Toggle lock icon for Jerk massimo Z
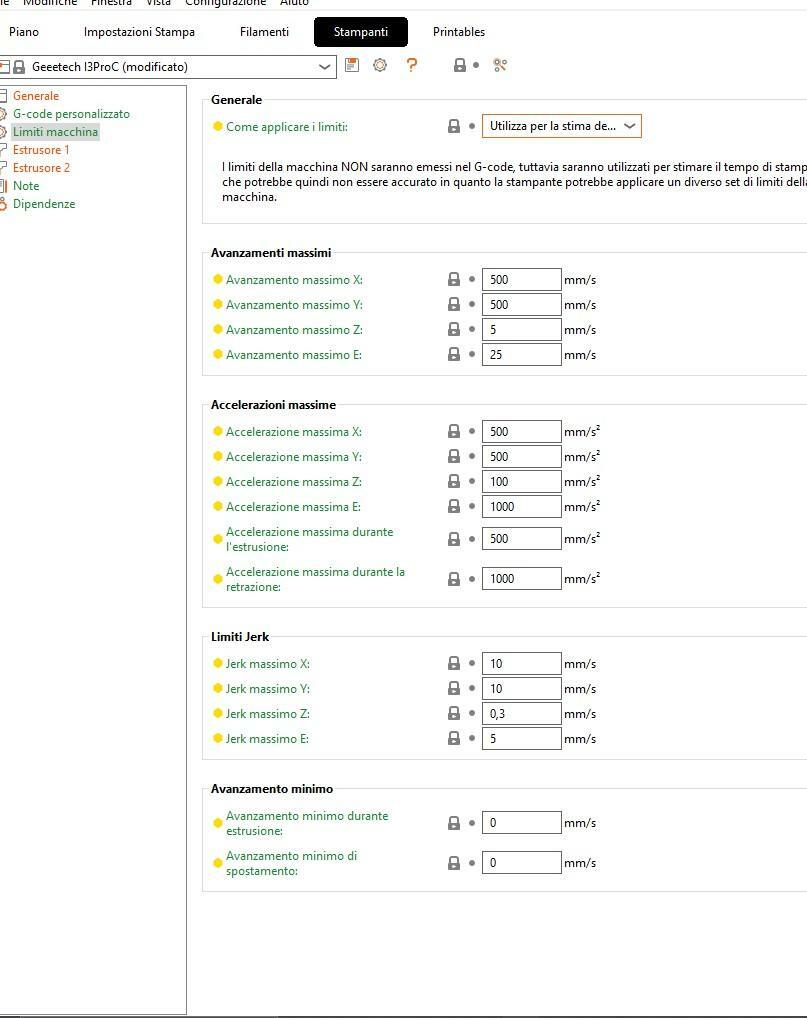 coord(454,713)
